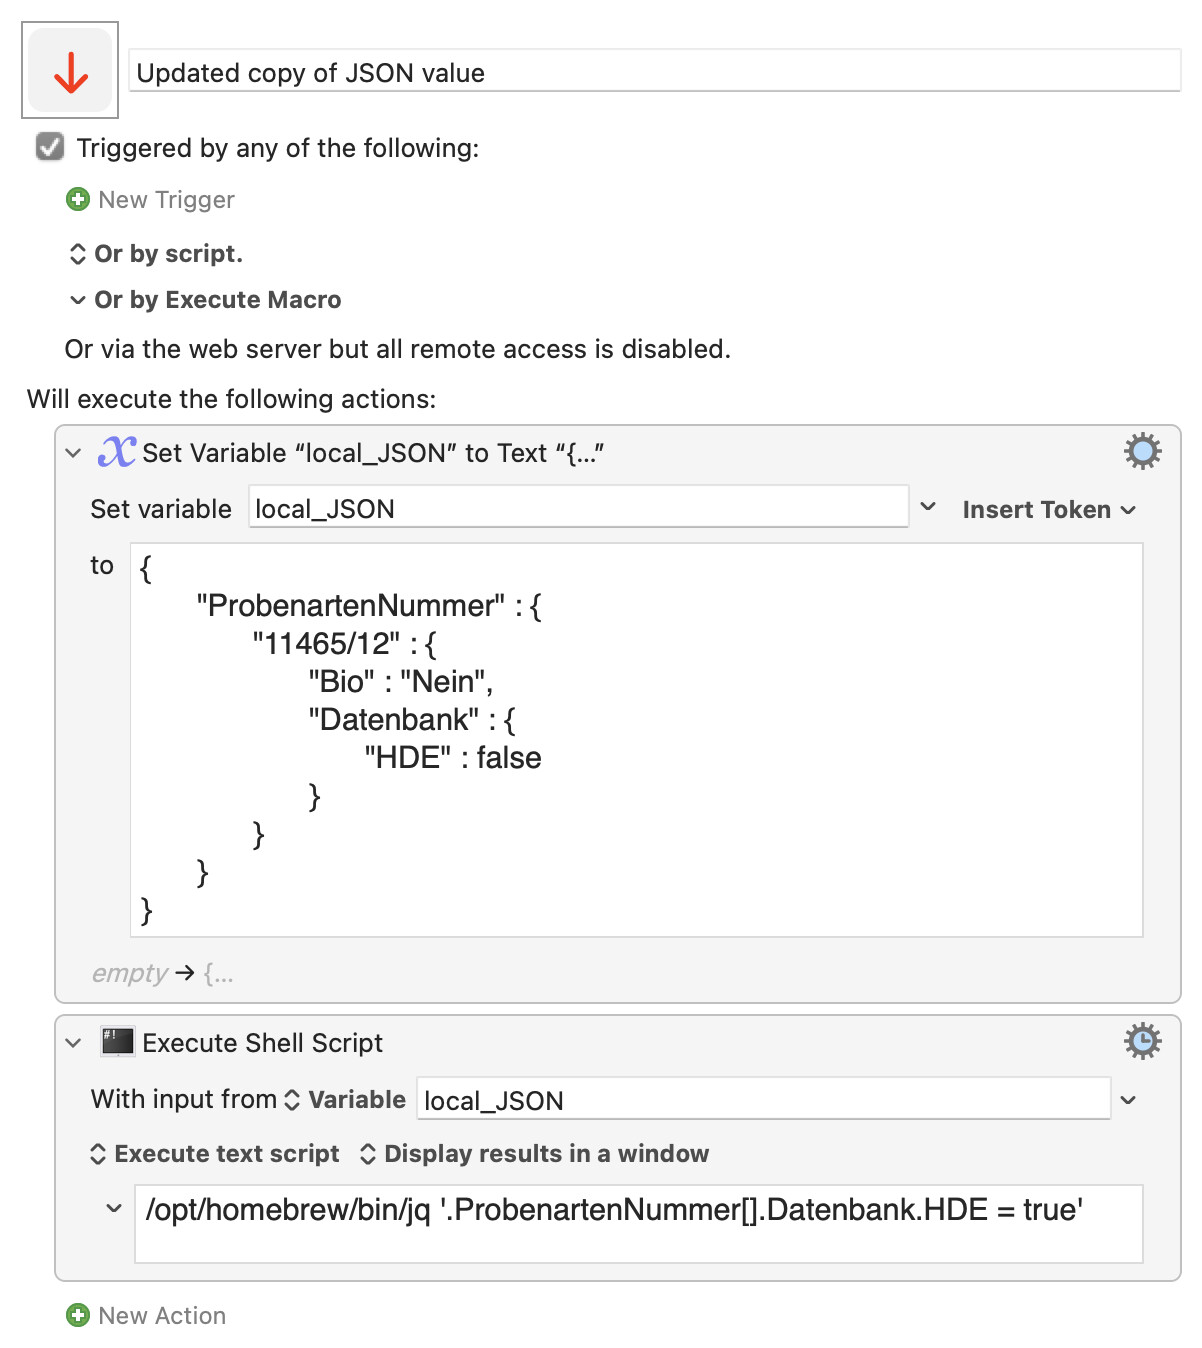Viewport: 1202px width, 1348px height.
Task: Click the green plus New Action icon
Action: (x=77, y=1315)
